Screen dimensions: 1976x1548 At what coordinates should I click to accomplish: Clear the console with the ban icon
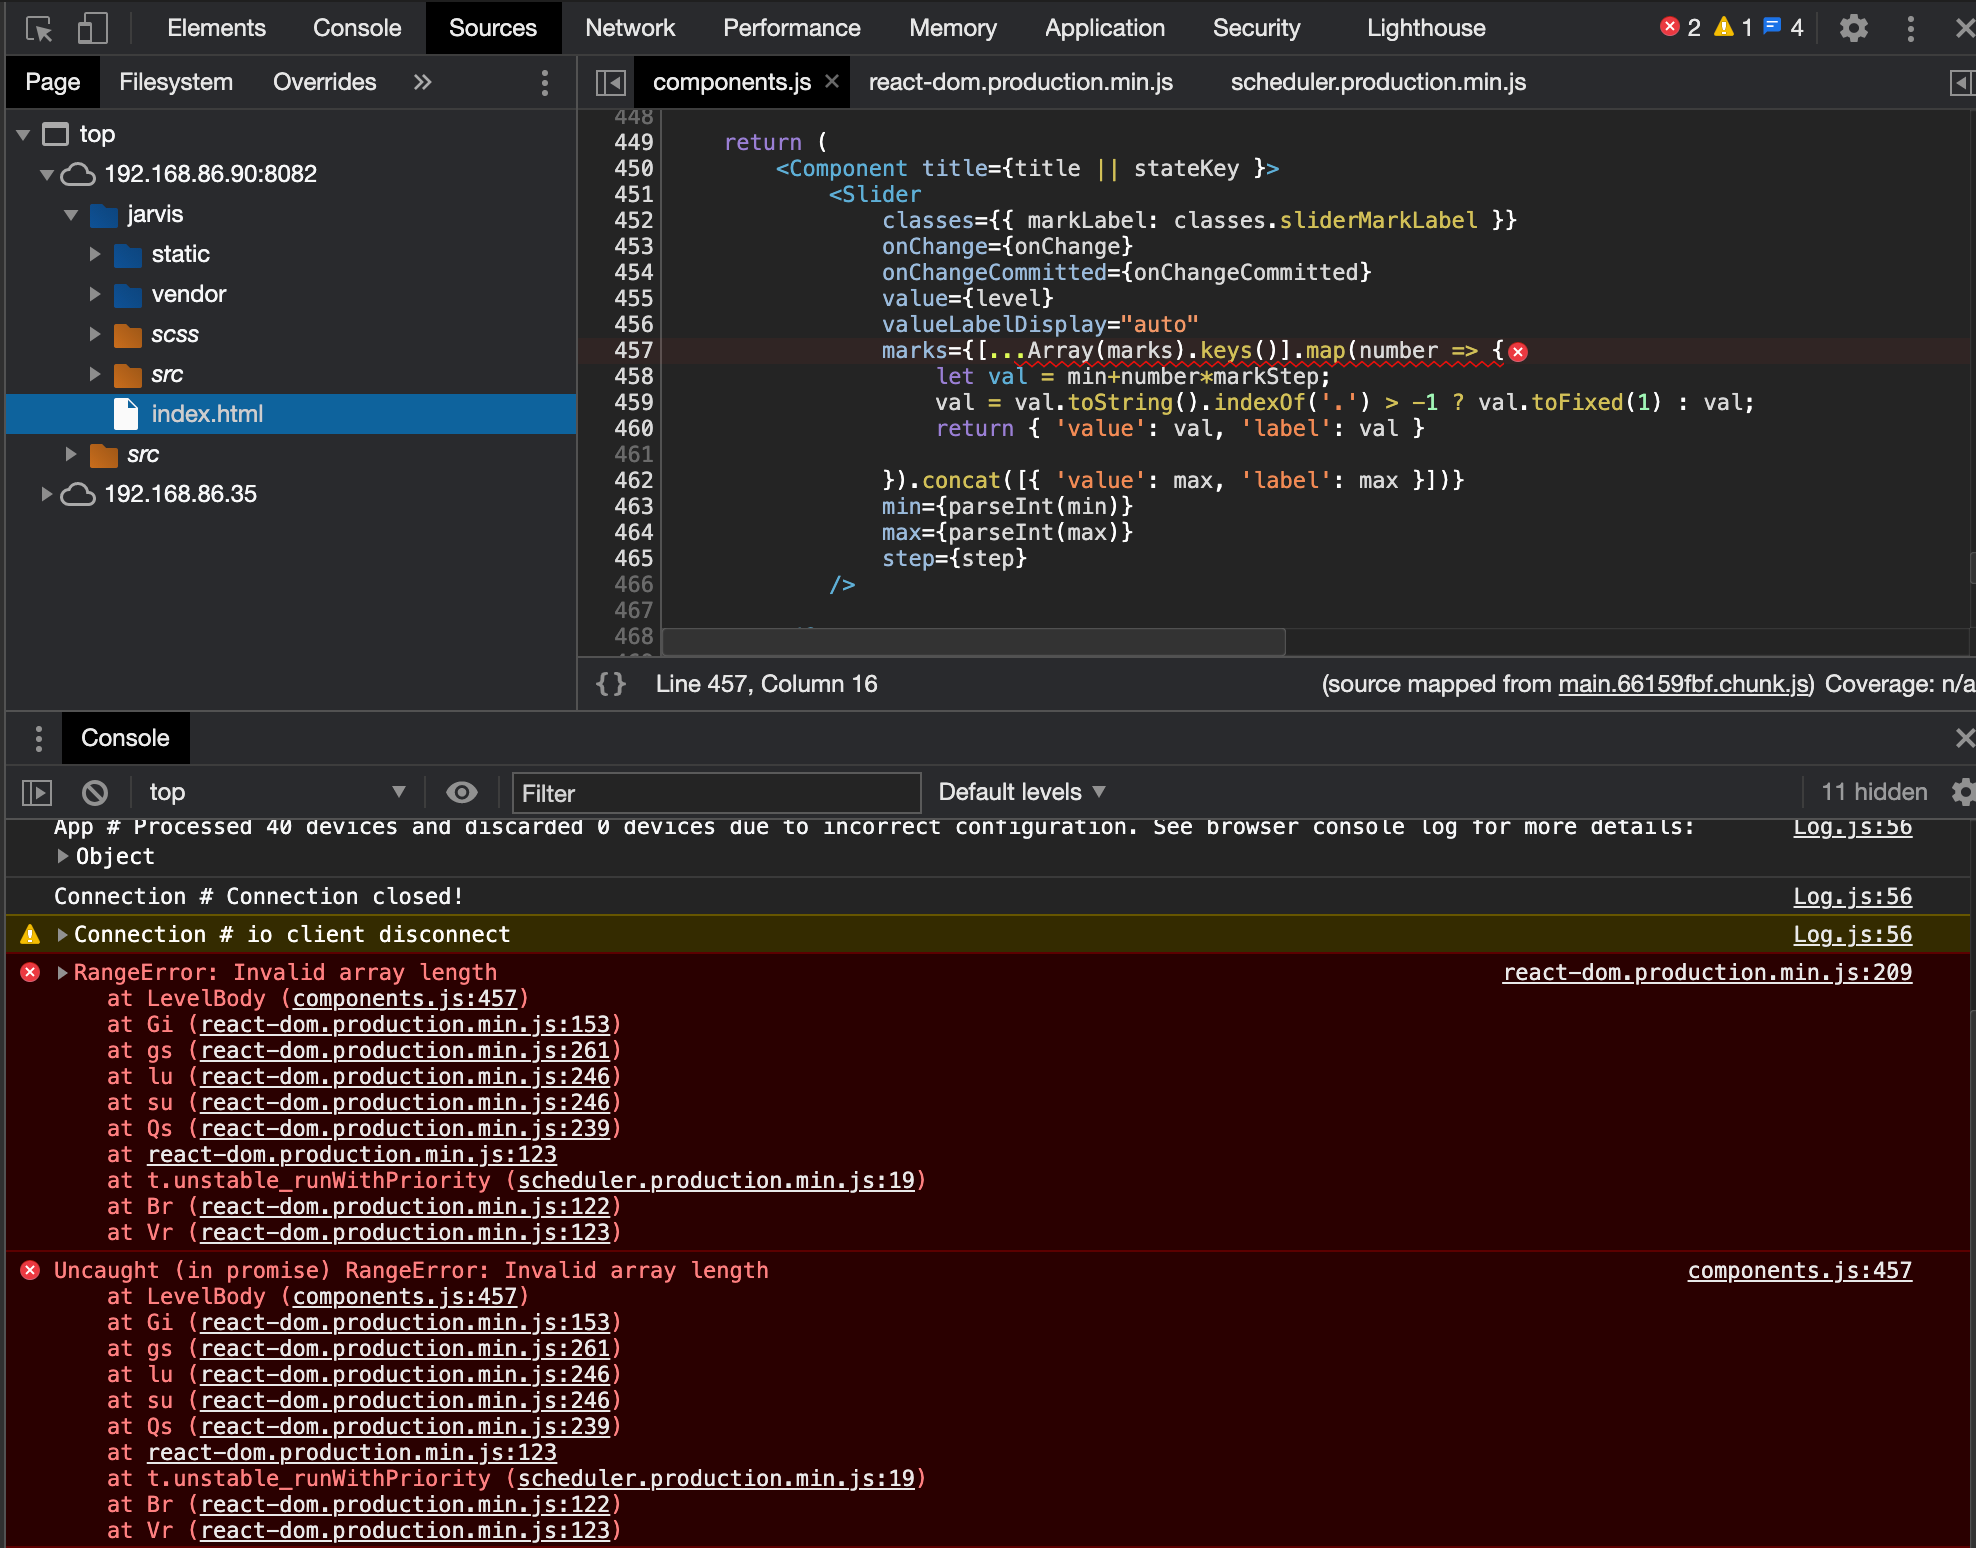[95, 793]
